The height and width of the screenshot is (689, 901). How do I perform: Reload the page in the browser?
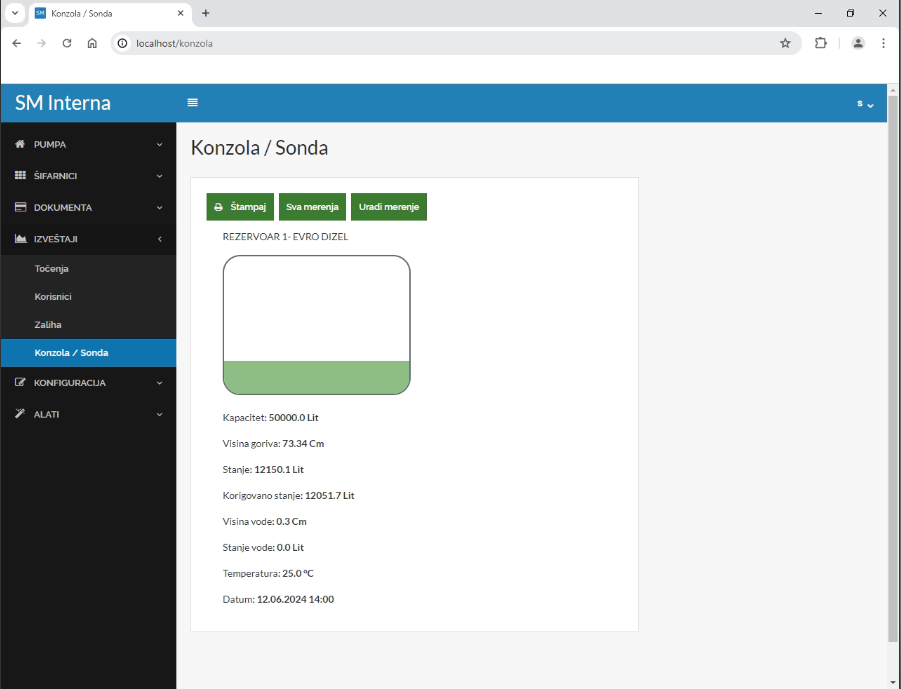coord(67,43)
